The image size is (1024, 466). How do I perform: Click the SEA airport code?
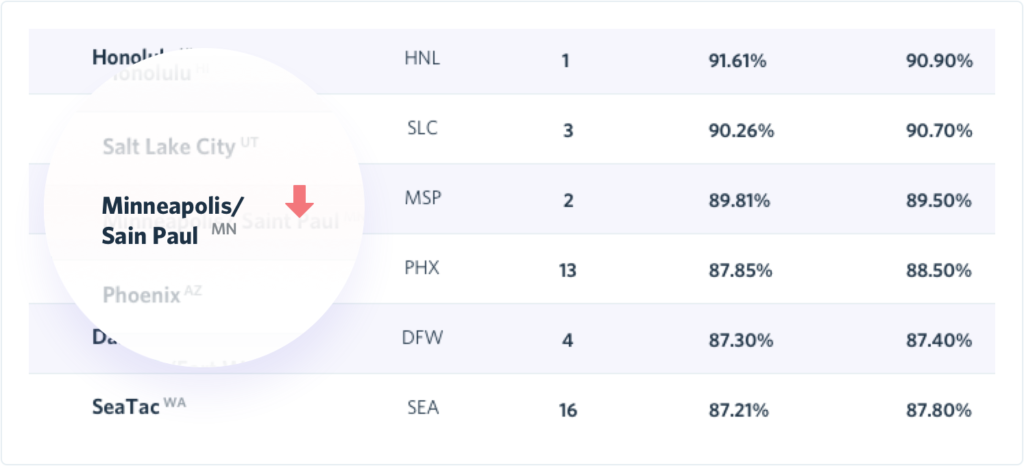pos(423,409)
